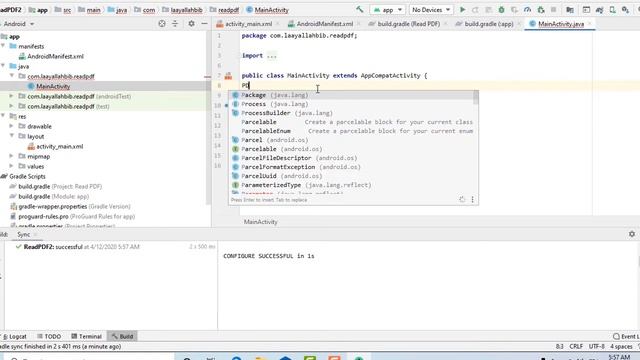Screen dimensions: 640x360
Task: Collapse the res folder
Action: coord(3,116)
